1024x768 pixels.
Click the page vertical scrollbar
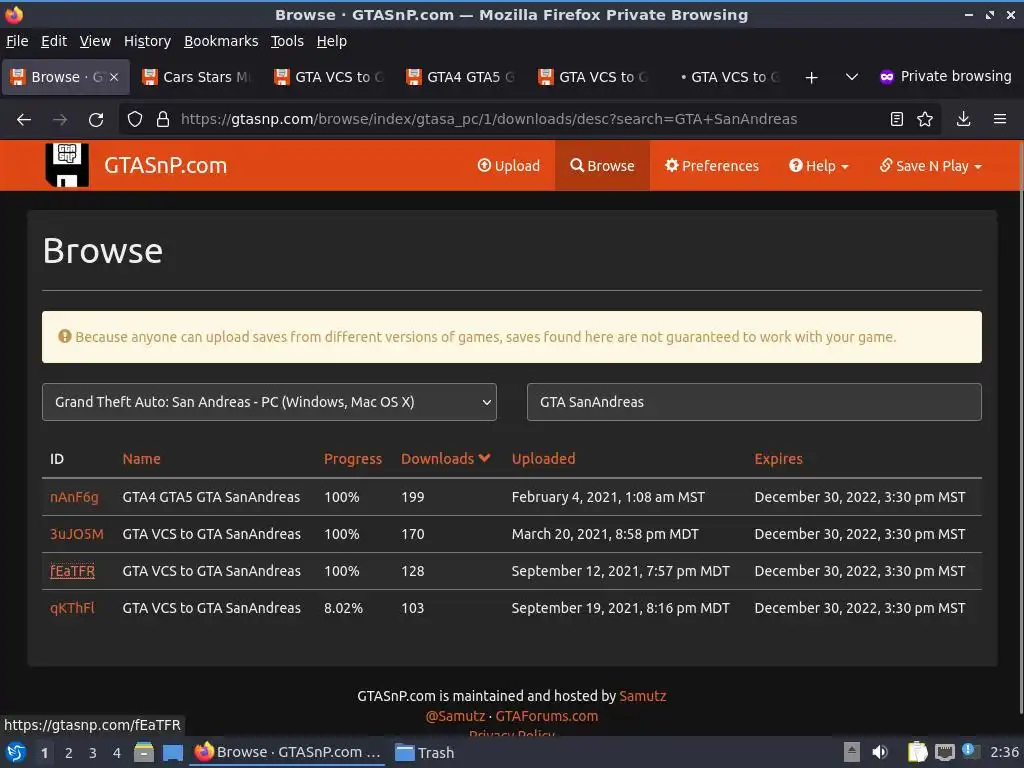click(1020, 428)
